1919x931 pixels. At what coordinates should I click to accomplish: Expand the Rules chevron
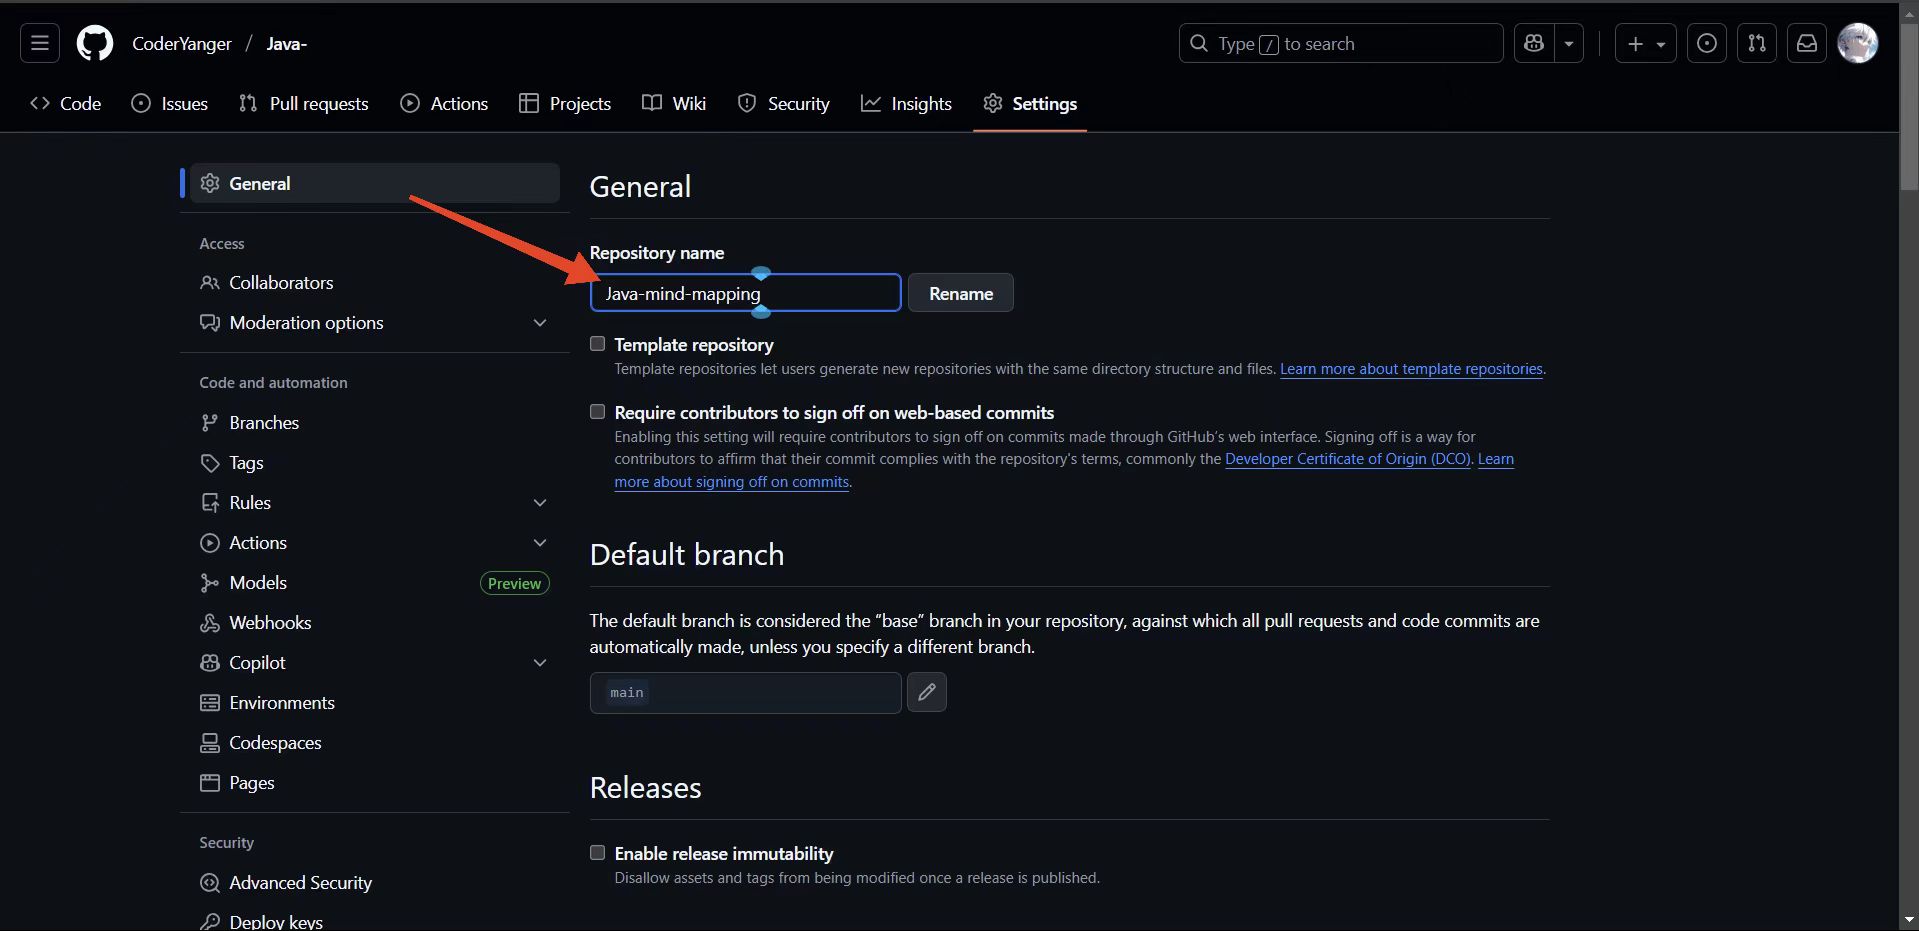click(x=540, y=503)
